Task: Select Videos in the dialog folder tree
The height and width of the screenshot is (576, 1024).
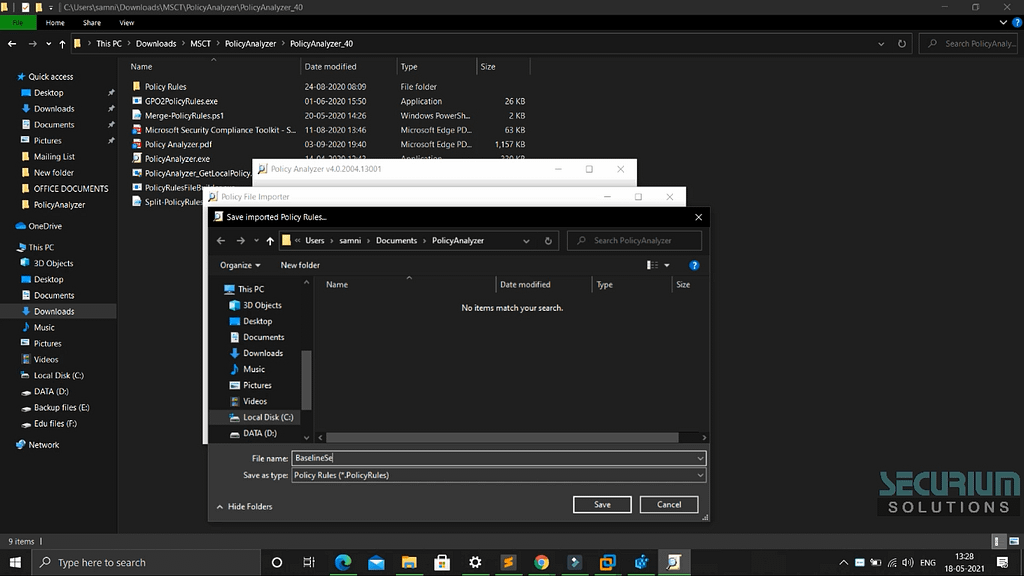Action: coord(248,401)
